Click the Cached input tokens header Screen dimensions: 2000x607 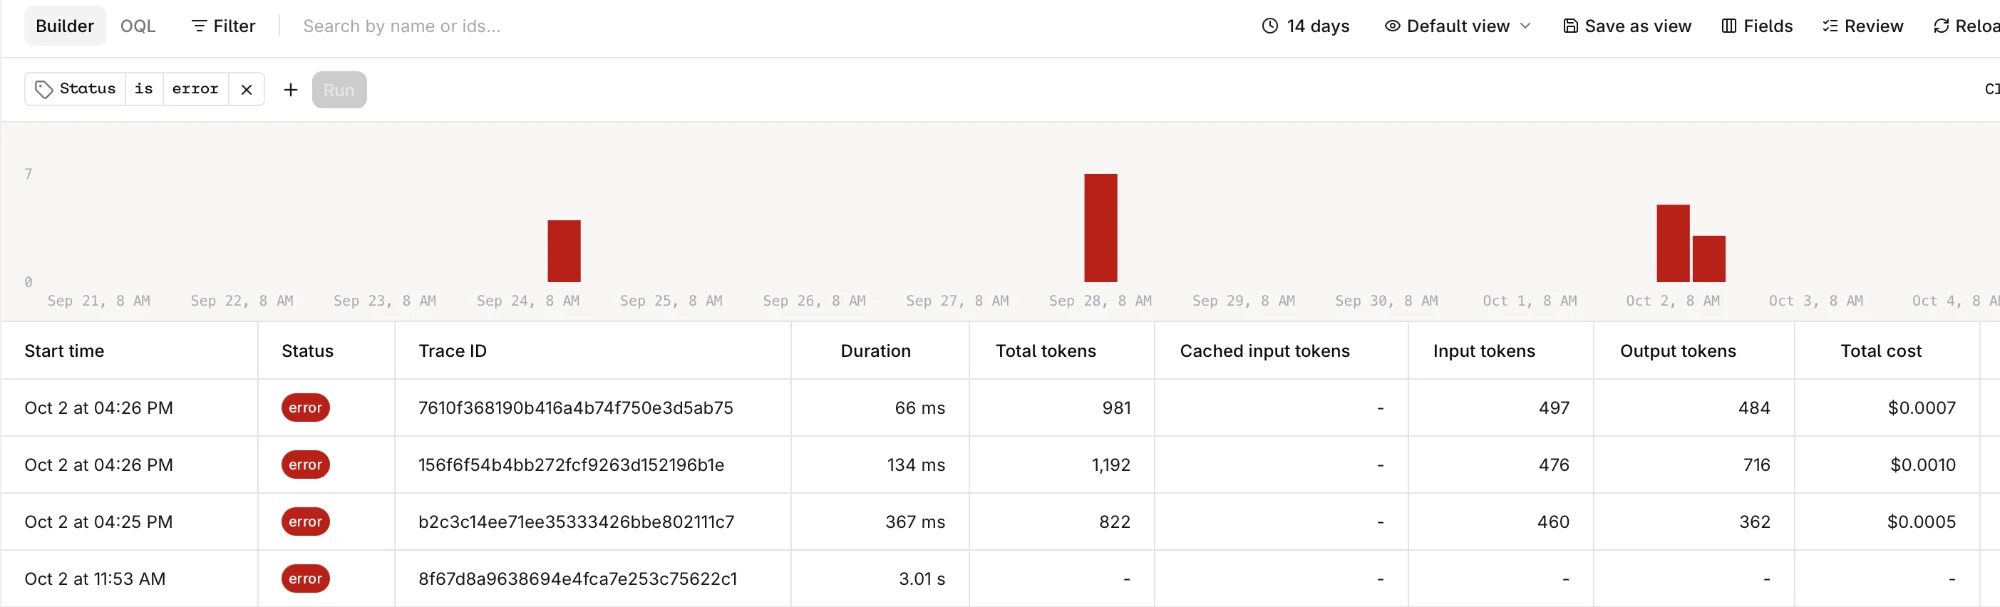pyautogui.click(x=1264, y=351)
